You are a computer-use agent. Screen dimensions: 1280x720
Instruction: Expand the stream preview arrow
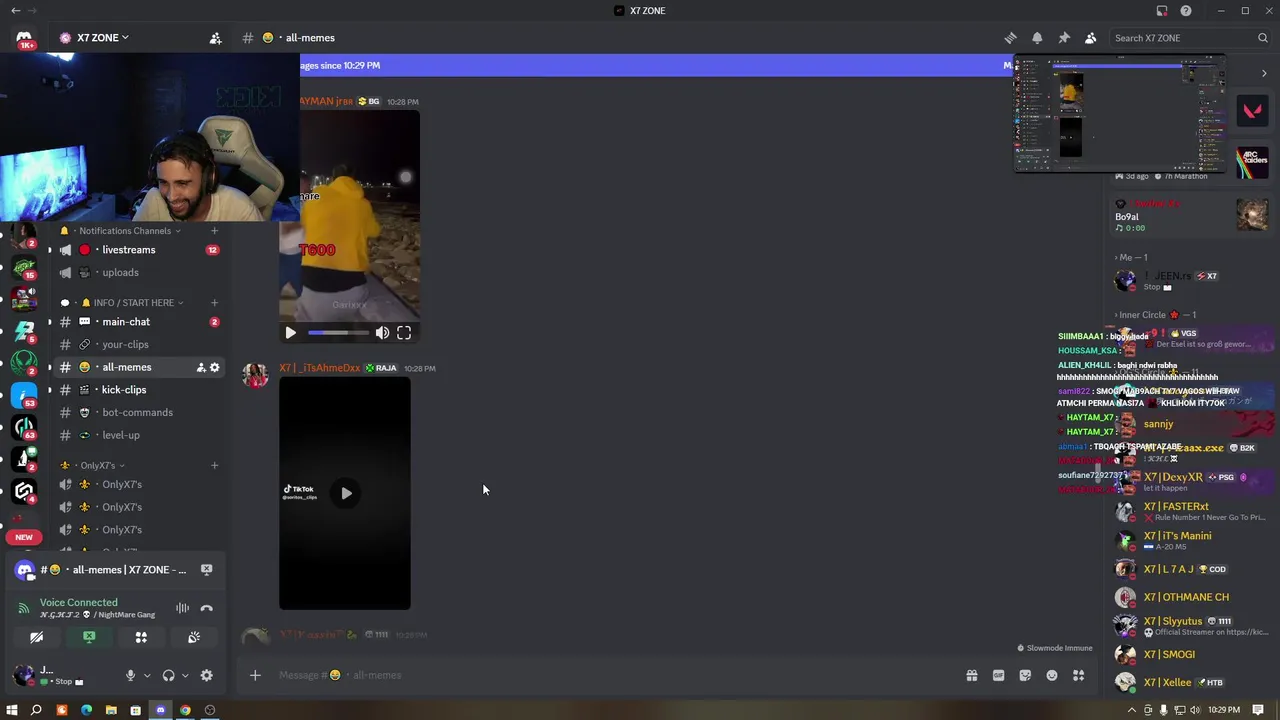coord(1264,73)
